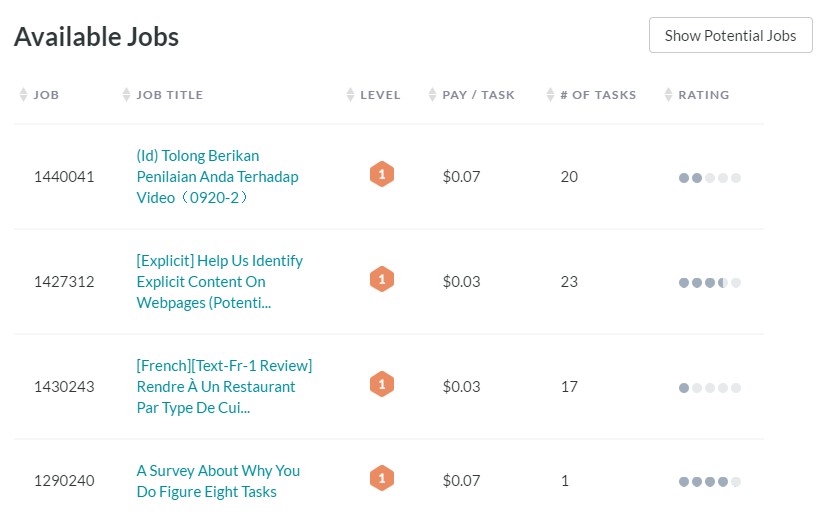Sort by # of Tasks header

point(550,95)
